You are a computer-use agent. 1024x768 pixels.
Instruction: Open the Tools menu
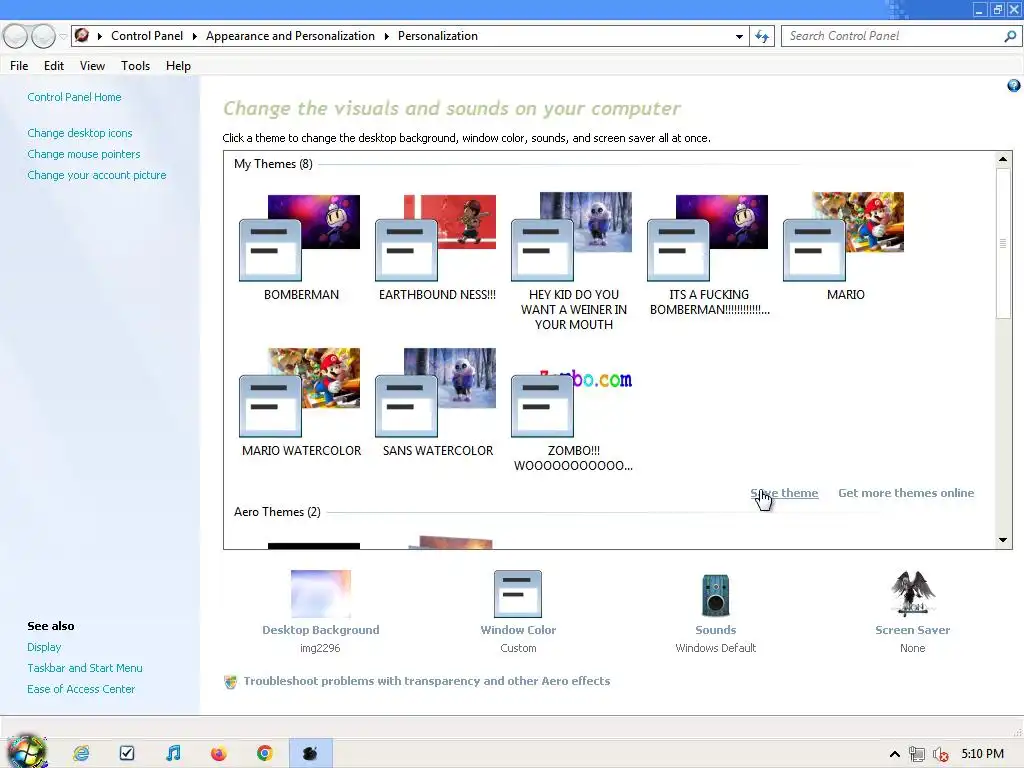pos(135,65)
